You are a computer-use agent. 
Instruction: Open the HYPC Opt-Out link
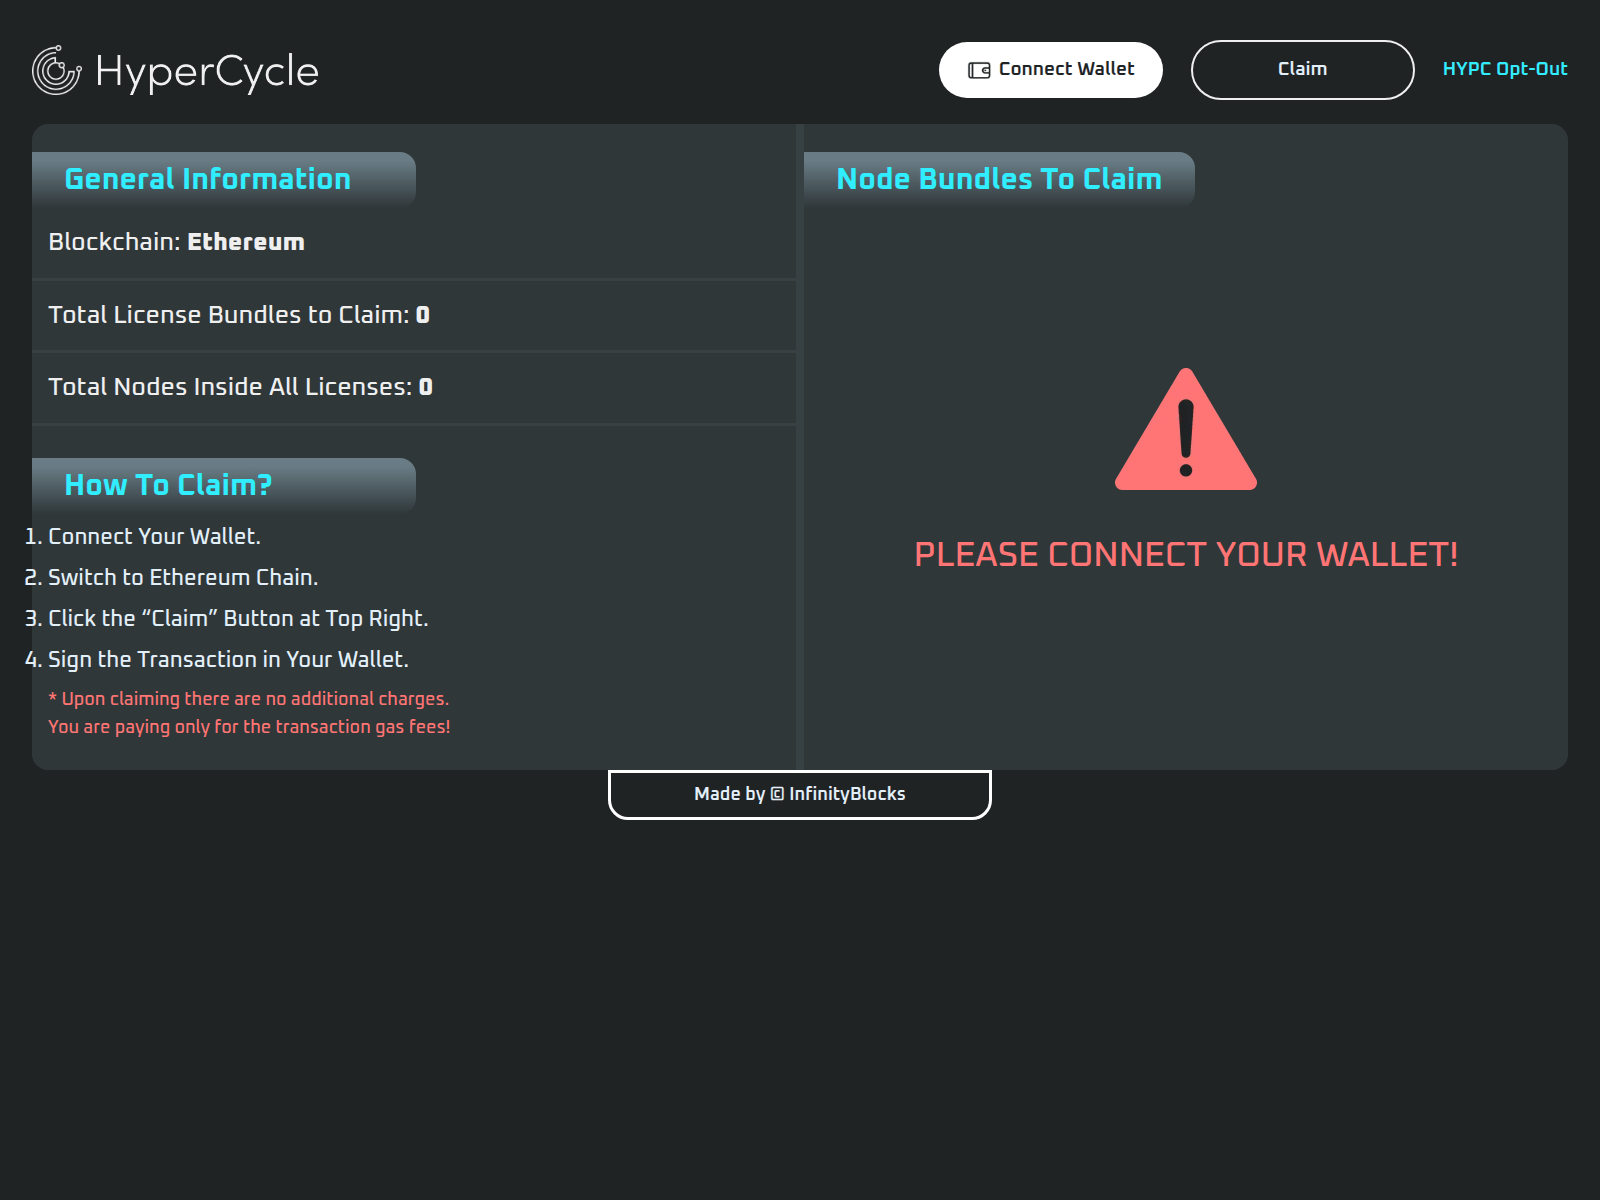tap(1505, 69)
